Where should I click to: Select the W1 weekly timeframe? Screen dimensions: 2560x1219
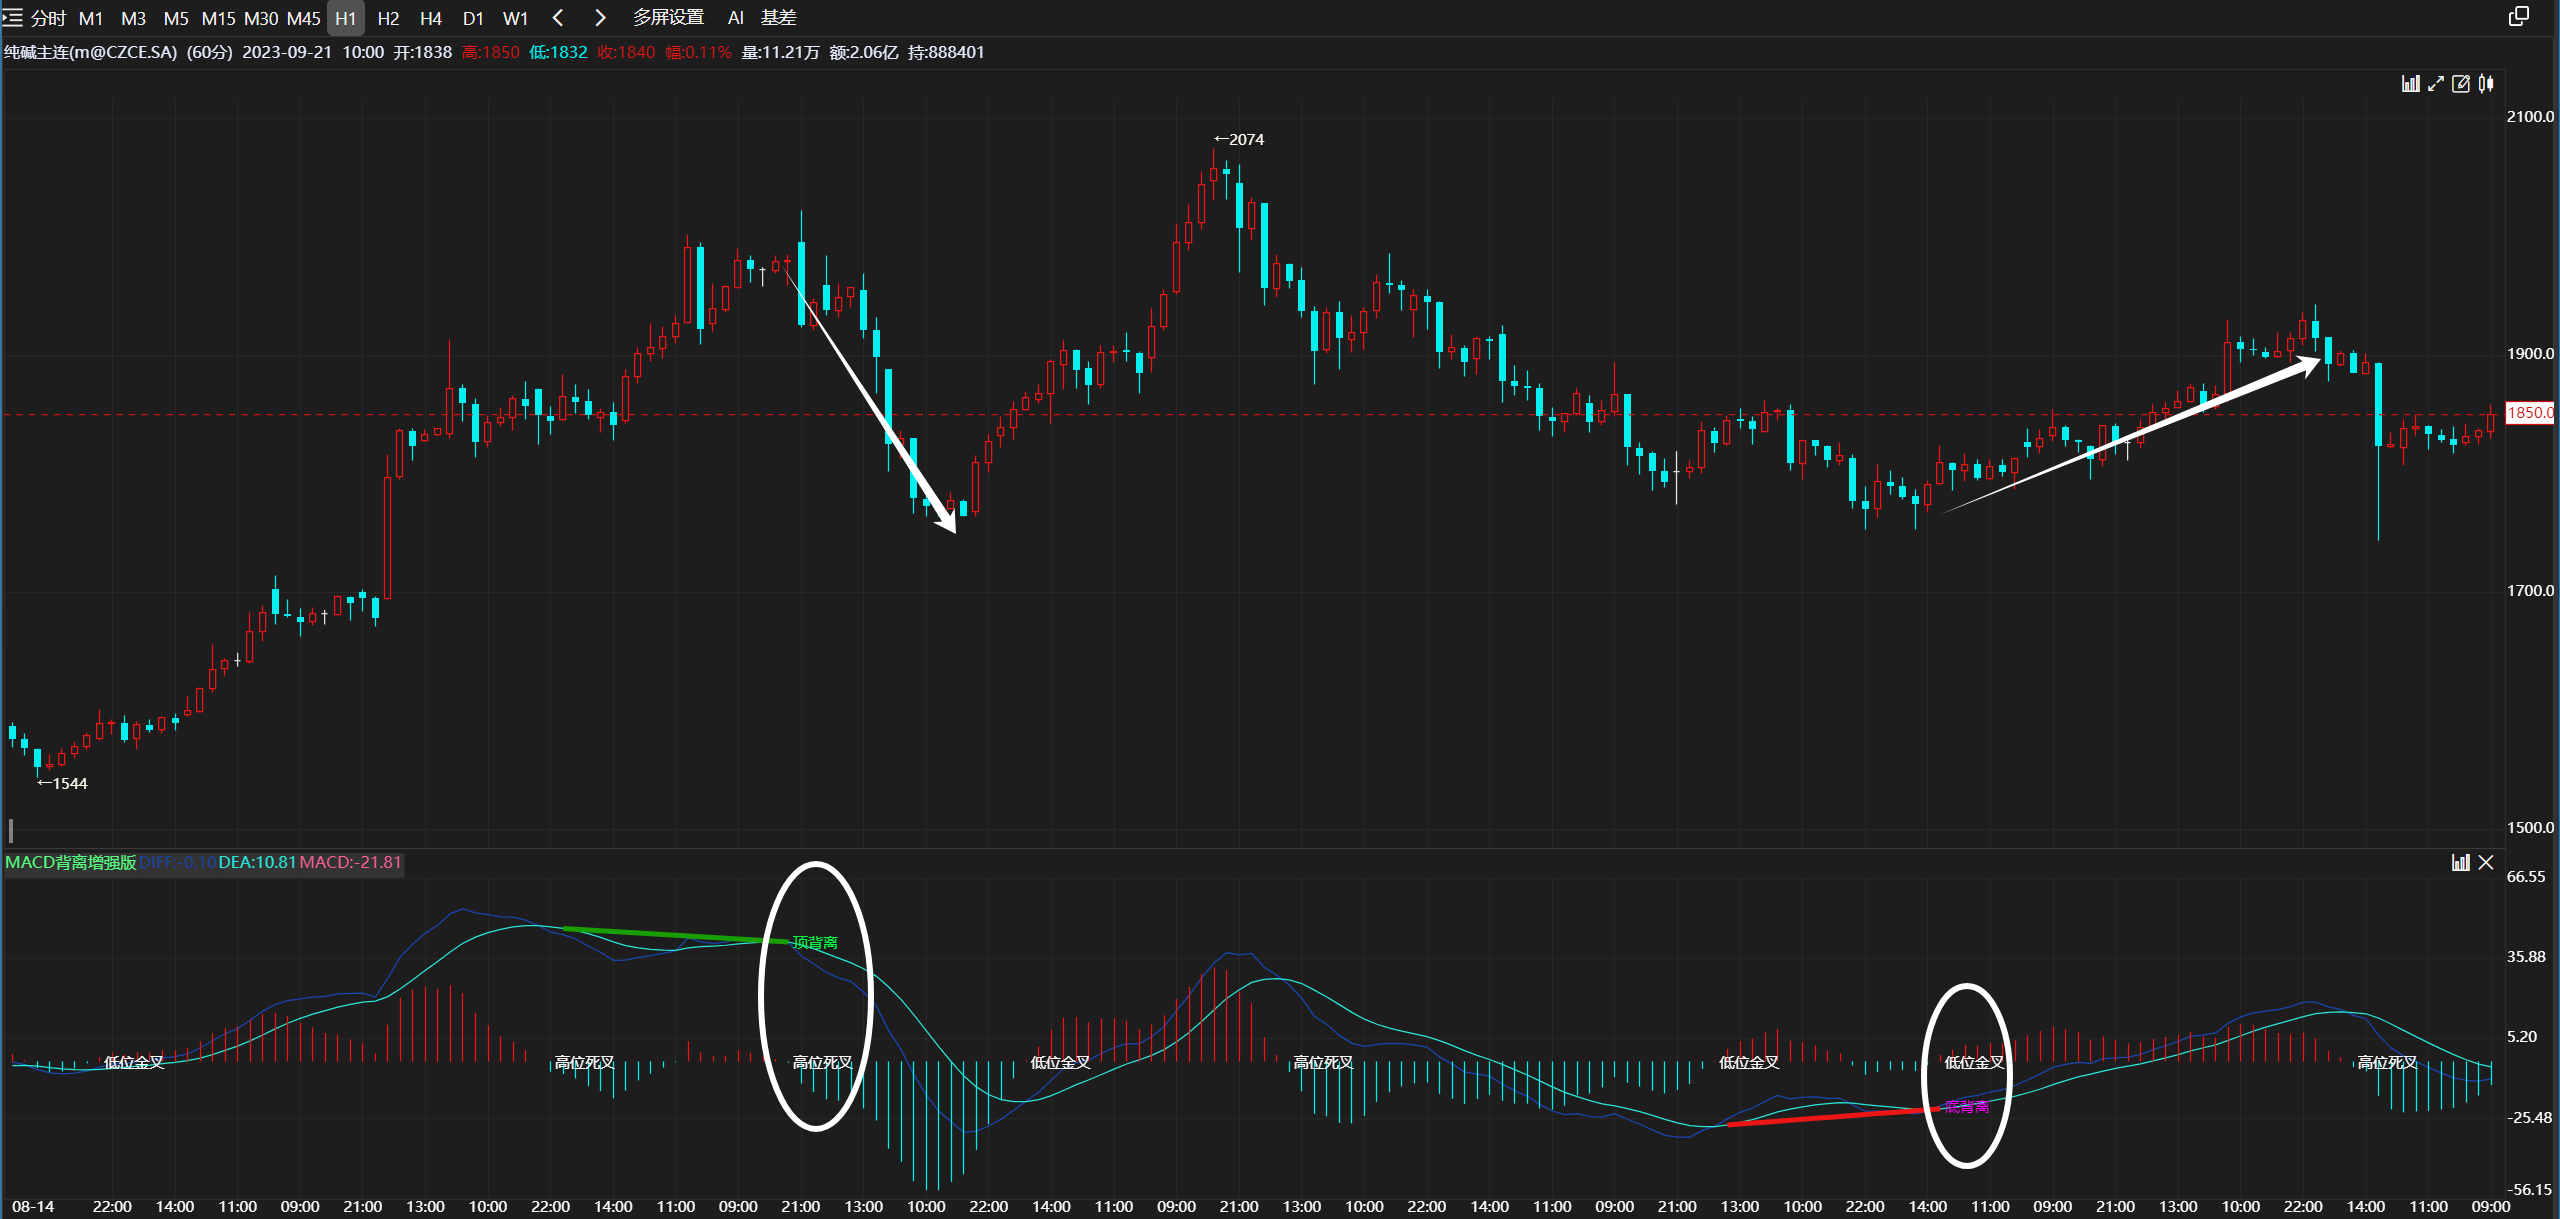tap(515, 18)
